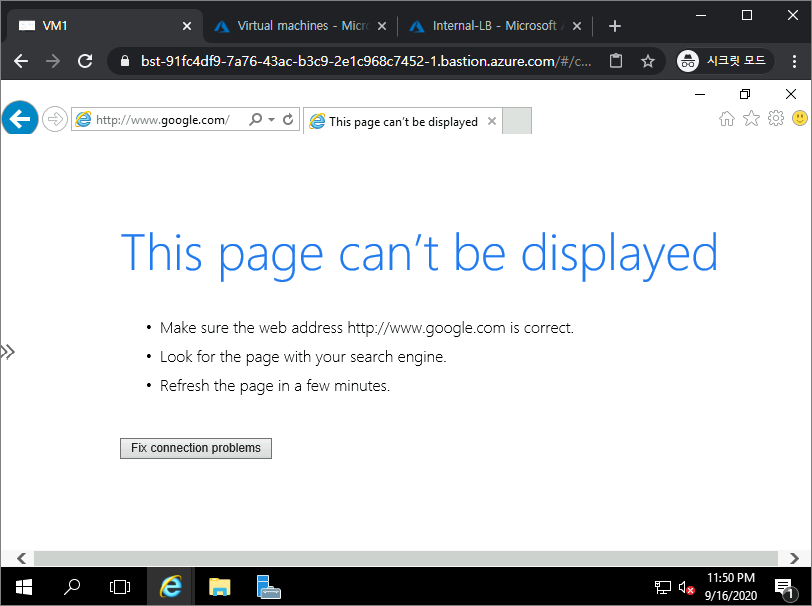
Task: Close the IE error page tab
Action: (492, 121)
